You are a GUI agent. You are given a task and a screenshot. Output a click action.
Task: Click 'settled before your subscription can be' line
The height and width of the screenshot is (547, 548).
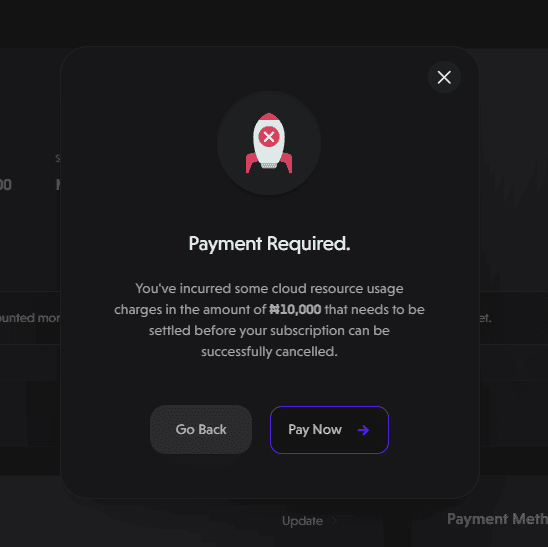click(269, 331)
